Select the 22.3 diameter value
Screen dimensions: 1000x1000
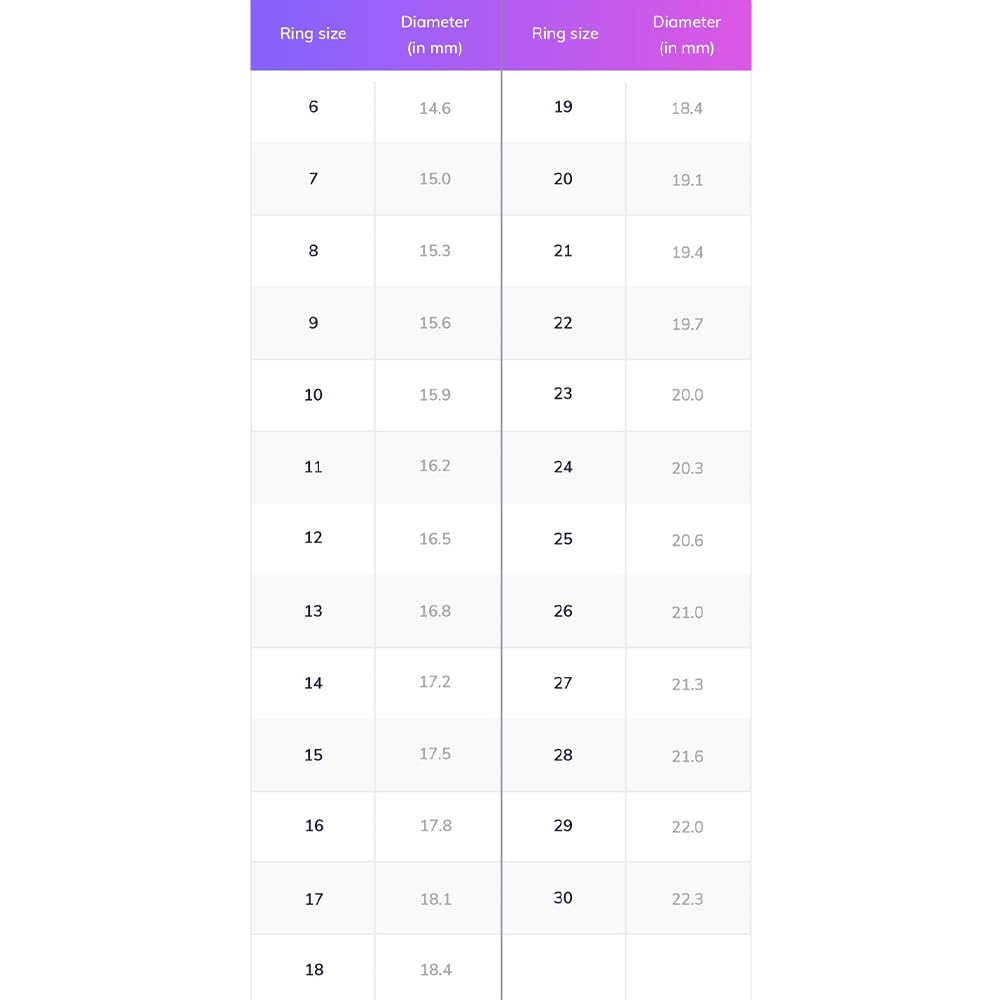[687, 899]
